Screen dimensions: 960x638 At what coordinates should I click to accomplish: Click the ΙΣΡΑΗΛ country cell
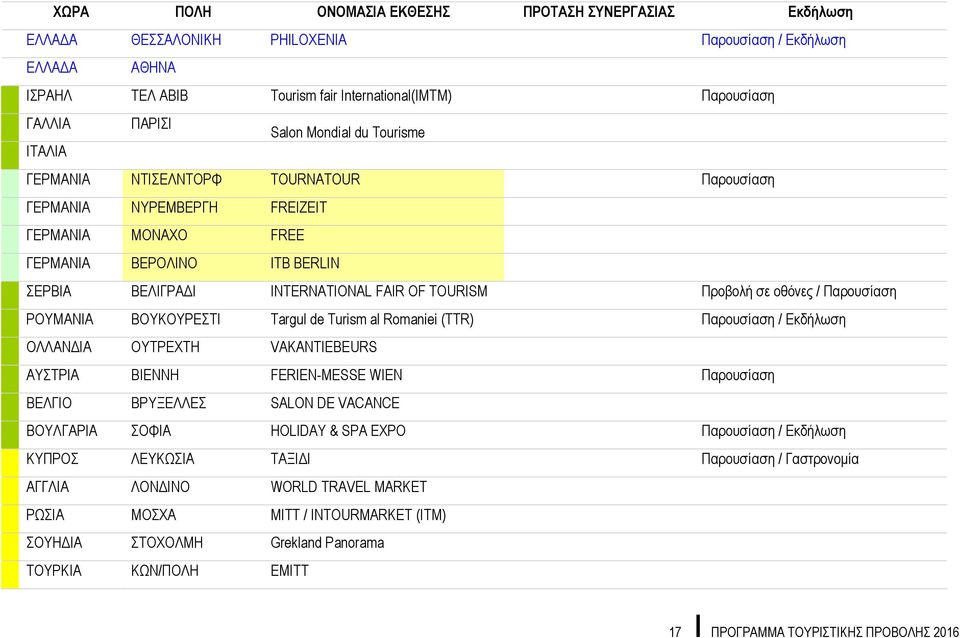49,96
